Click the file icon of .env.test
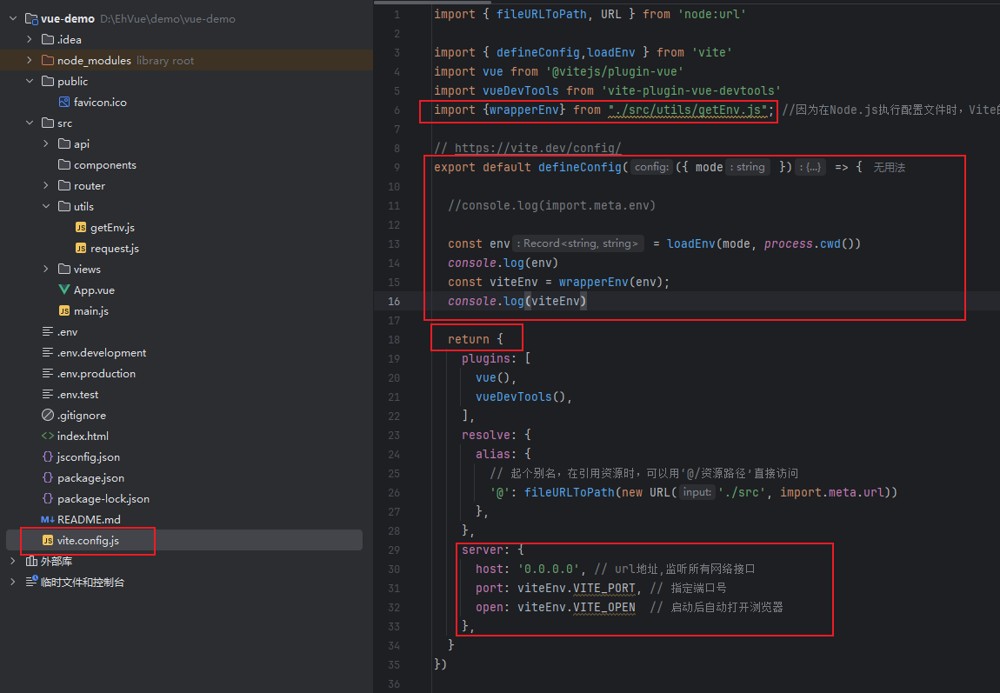Screen dimensions: 1000x693 pyautogui.click(x=47, y=394)
